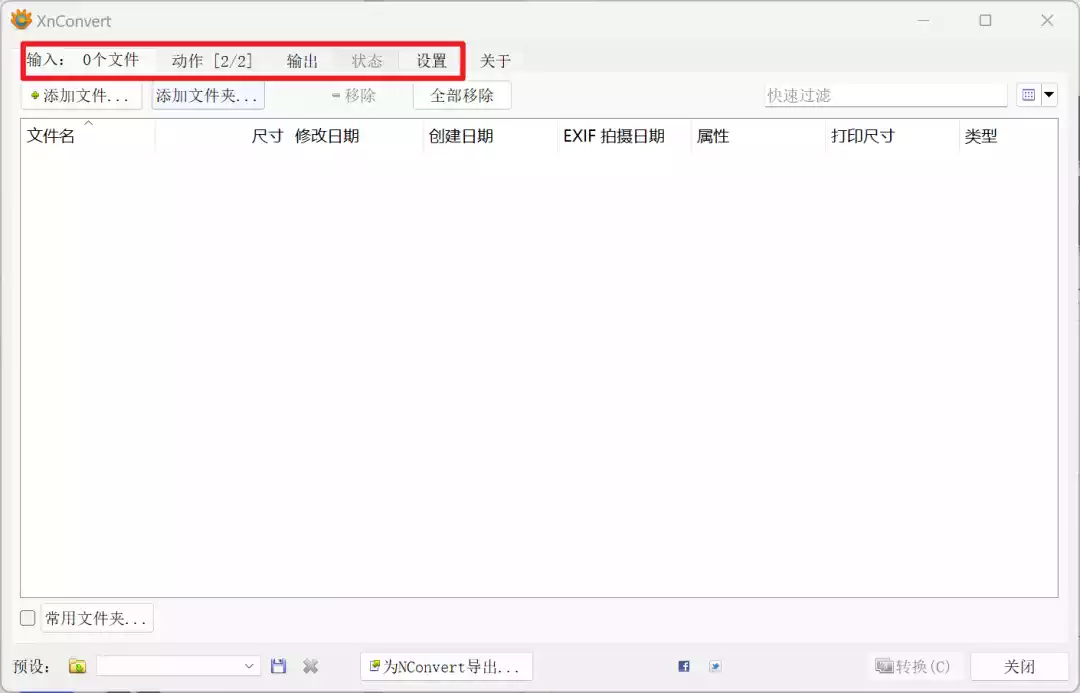Click 全部移除 to clear the list
The image size is (1080, 693).
(462, 95)
